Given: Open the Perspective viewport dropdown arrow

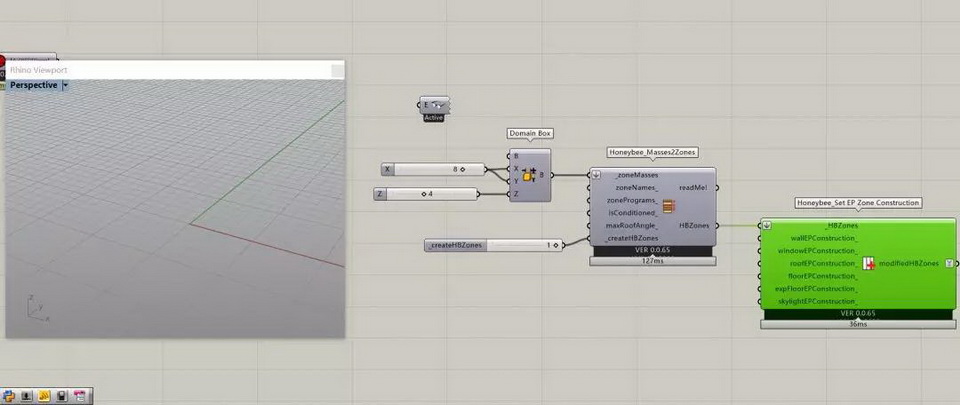Looking at the screenshot, I should [x=66, y=86].
